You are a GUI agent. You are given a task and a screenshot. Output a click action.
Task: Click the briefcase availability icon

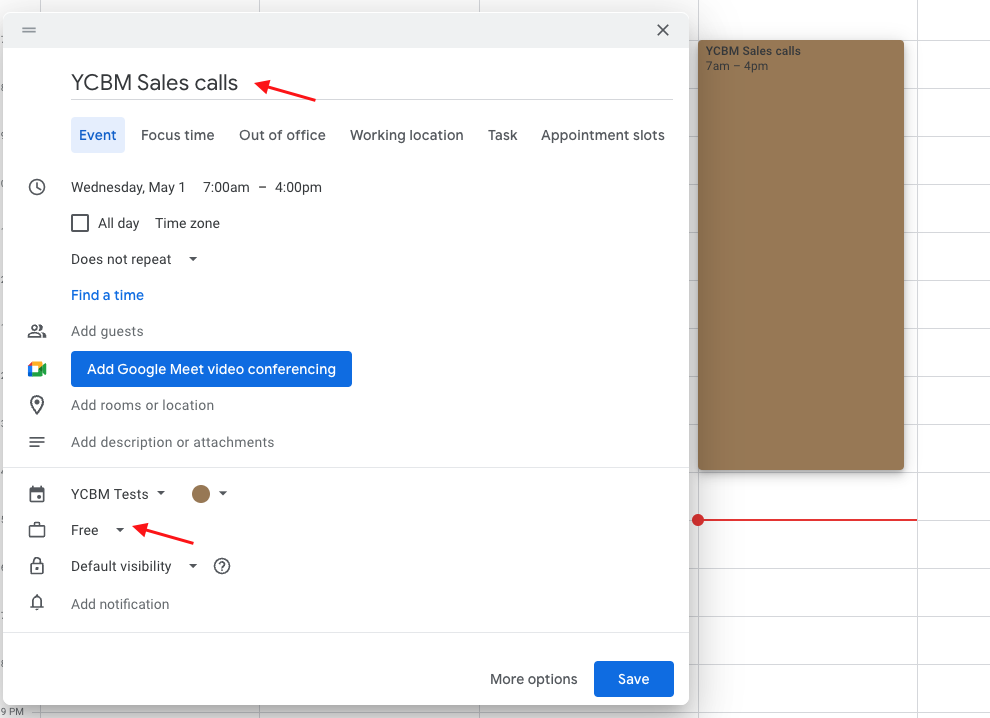[x=37, y=530]
